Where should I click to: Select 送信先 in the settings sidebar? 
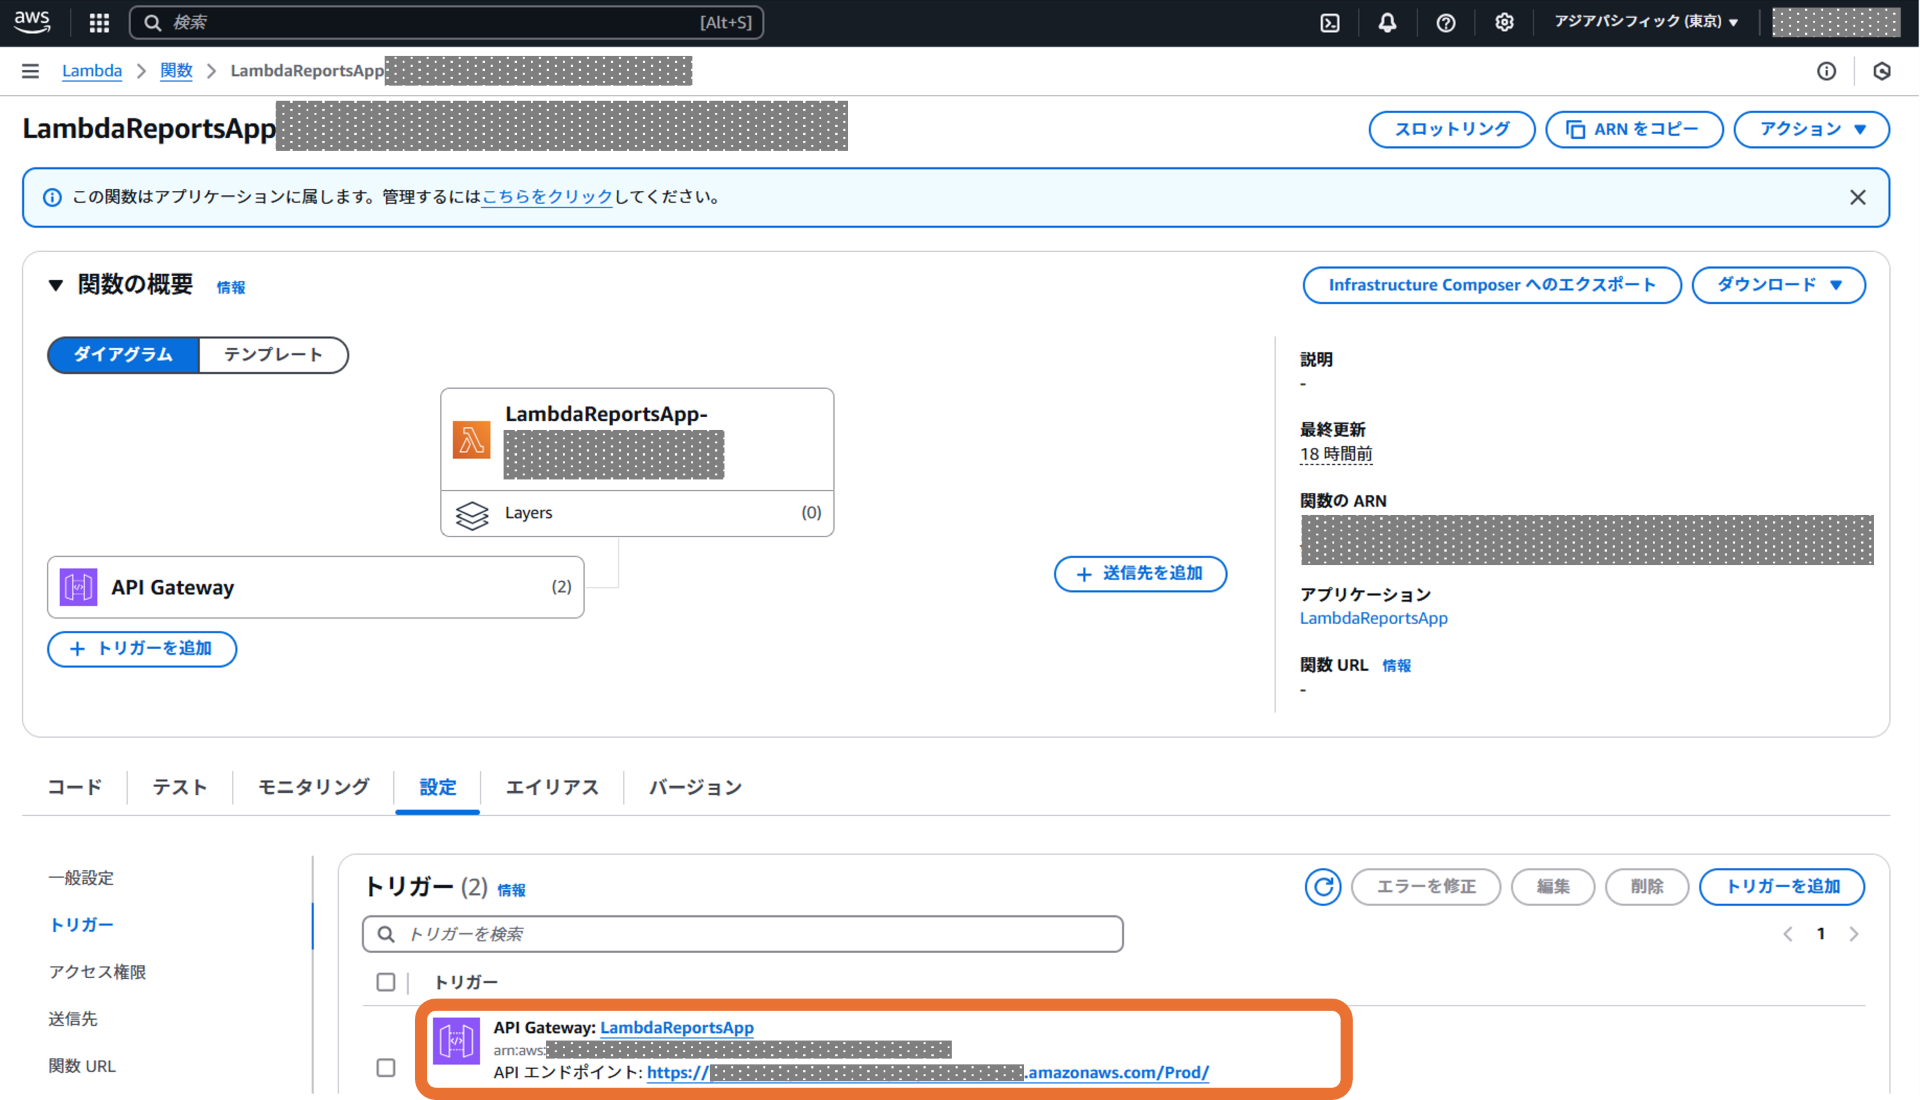tap(73, 1019)
